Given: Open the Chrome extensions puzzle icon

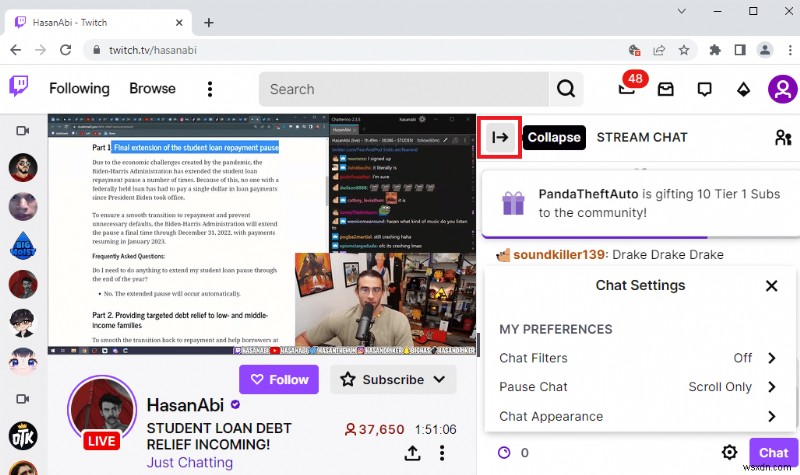Looking at the screenshot, I should (715, 50).
